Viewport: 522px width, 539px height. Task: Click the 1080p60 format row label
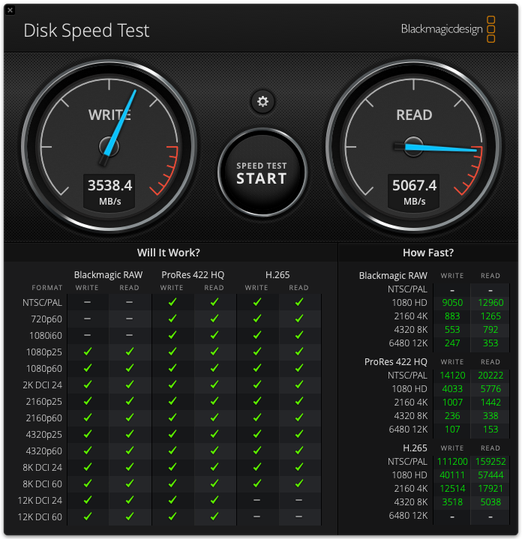(44, 368)
